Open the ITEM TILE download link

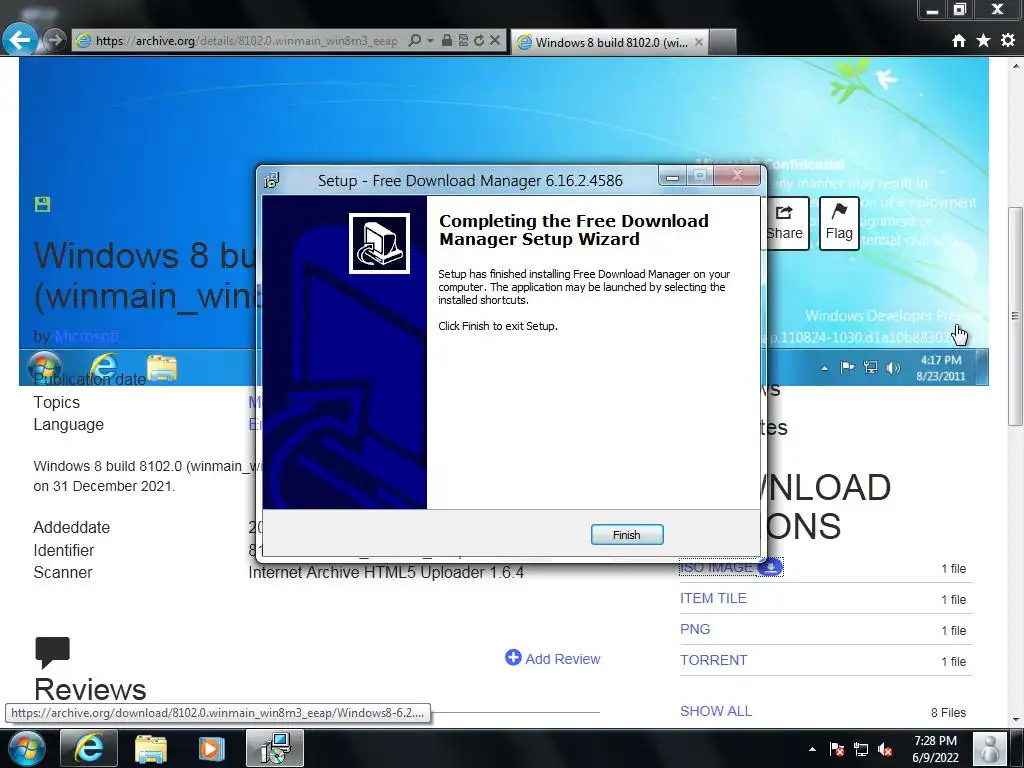click(713, 598)
